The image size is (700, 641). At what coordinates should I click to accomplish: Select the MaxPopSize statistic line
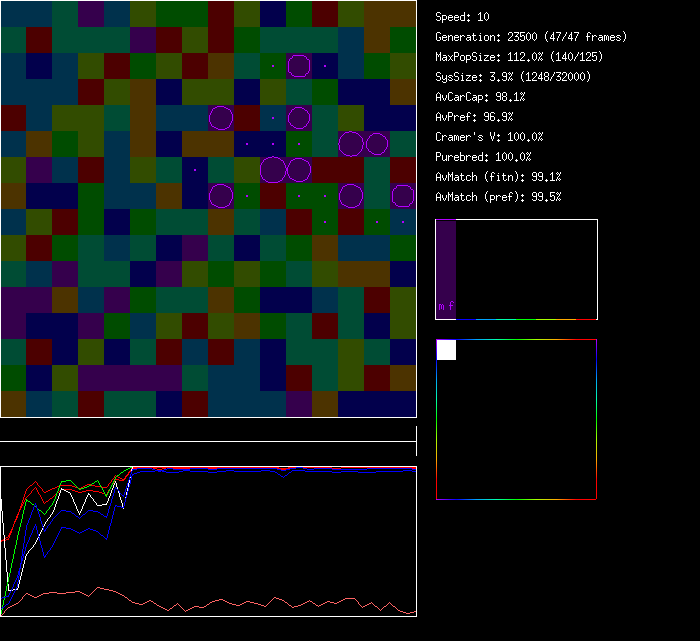(x=511, y=57)
